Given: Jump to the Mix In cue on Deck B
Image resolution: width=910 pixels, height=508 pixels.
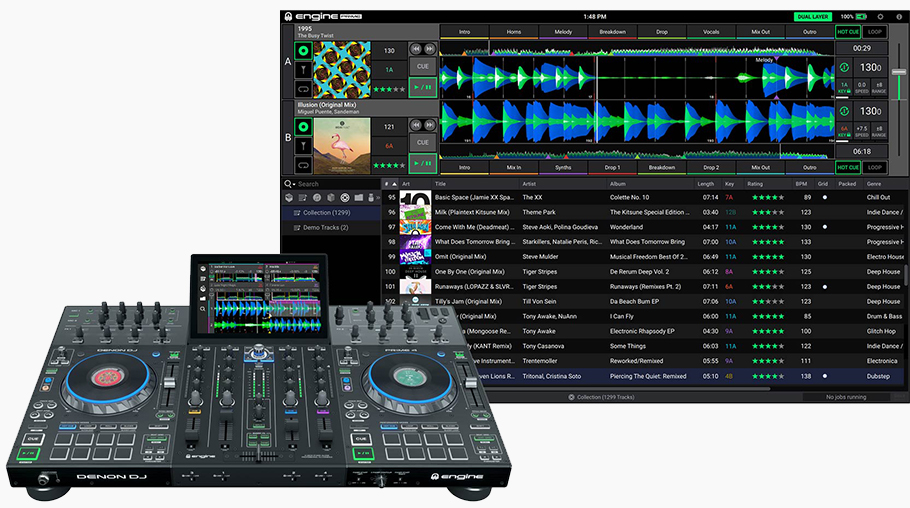Looking at the screenshot, I should [514, 167].
